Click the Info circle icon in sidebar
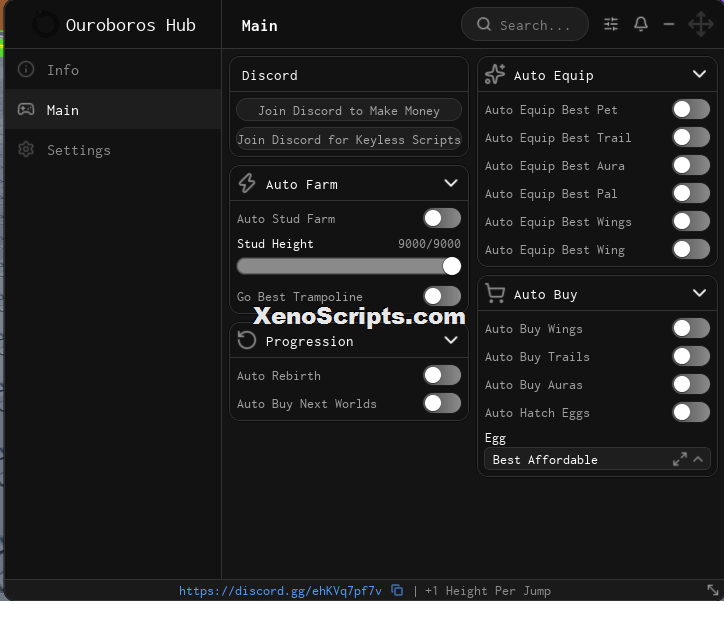This screenshot has width=724, height=631. [x=26, y=69]
